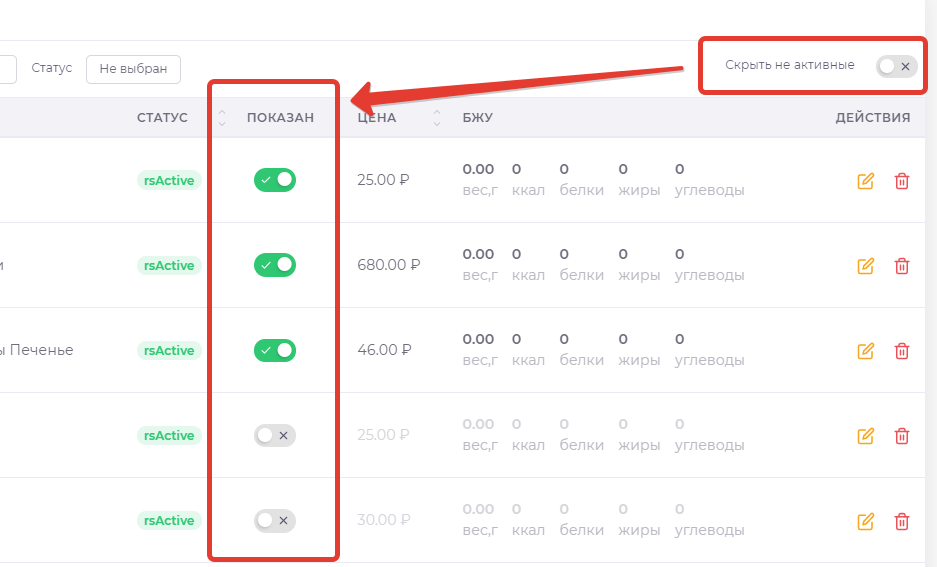Image resolution: width=937 pixels, height=567 pixels.
Task: Sort table by the Статус column arrows
Action: pyautogui.click(x=222, y=118)
